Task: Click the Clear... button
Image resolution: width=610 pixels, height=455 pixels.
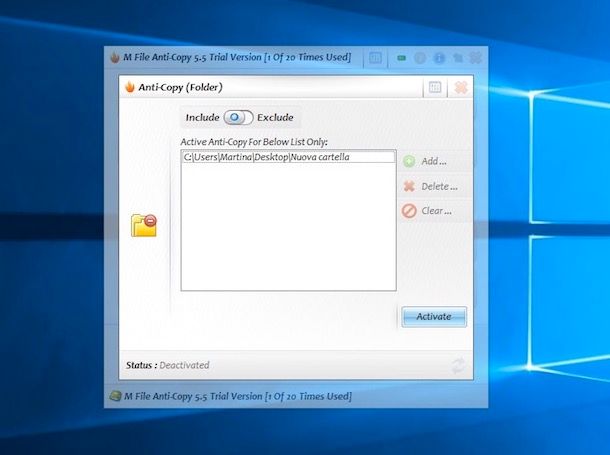Action: (435, 211)
